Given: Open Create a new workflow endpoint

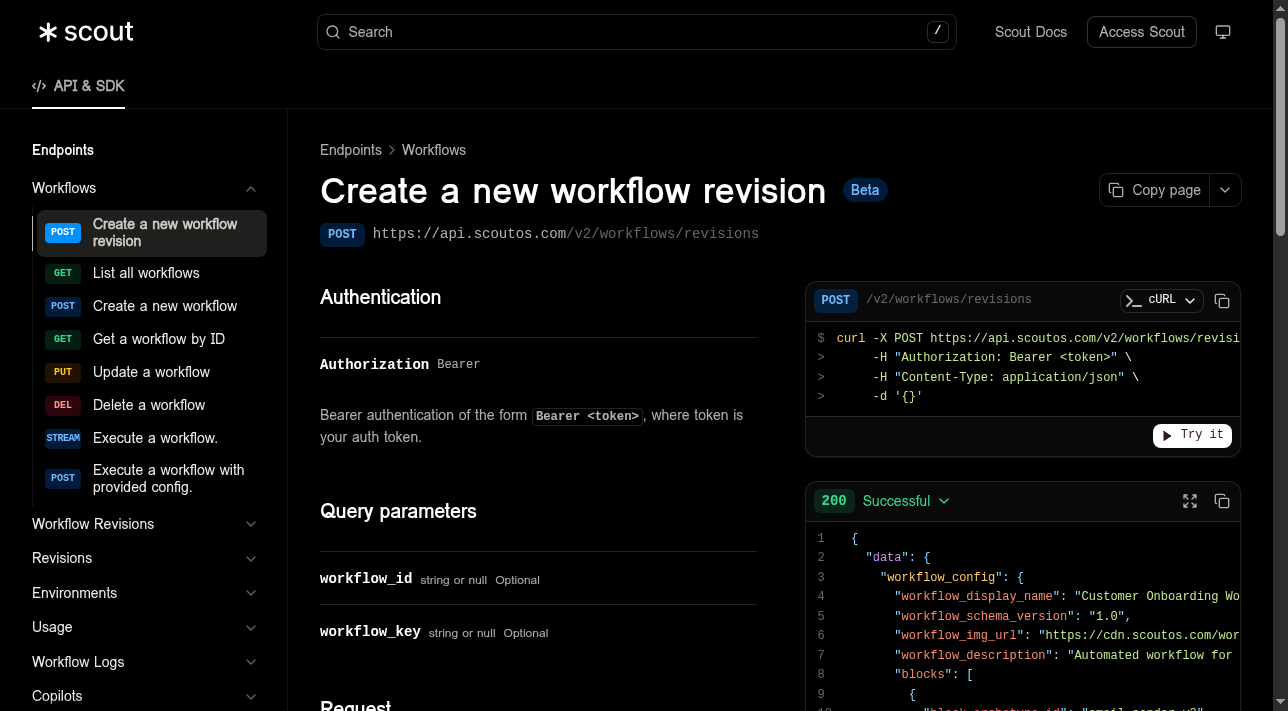Looking at the screenshot, I should click(x=152, y=306).
